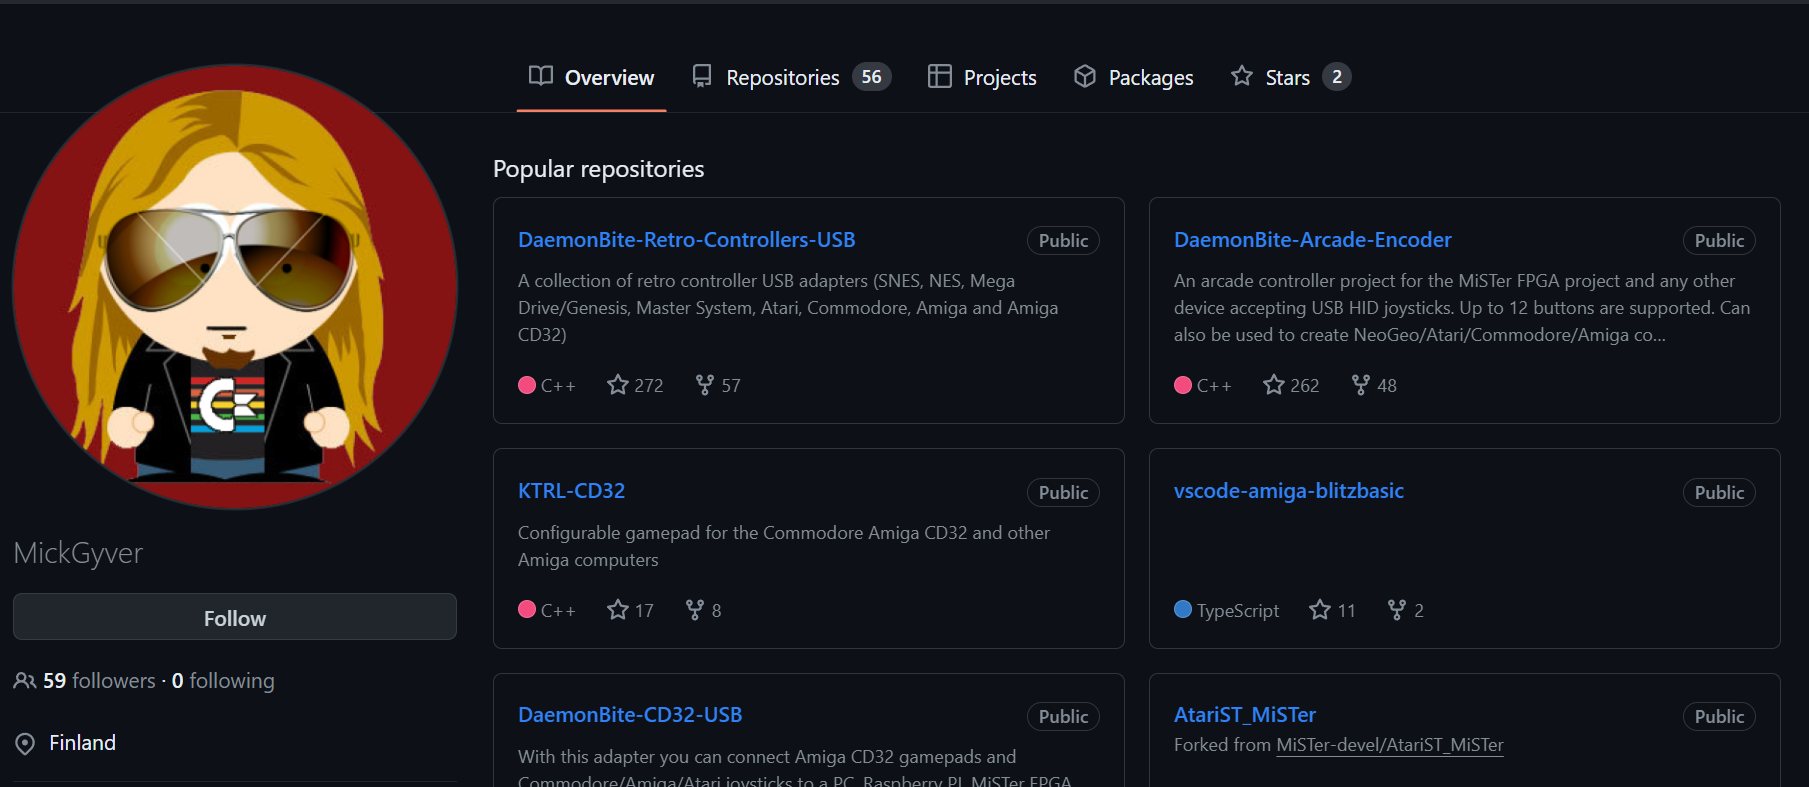The height and width of the screenshot is (787, 1809).
Task: Click the Projects table icon
Action: (x=939, y=76)
